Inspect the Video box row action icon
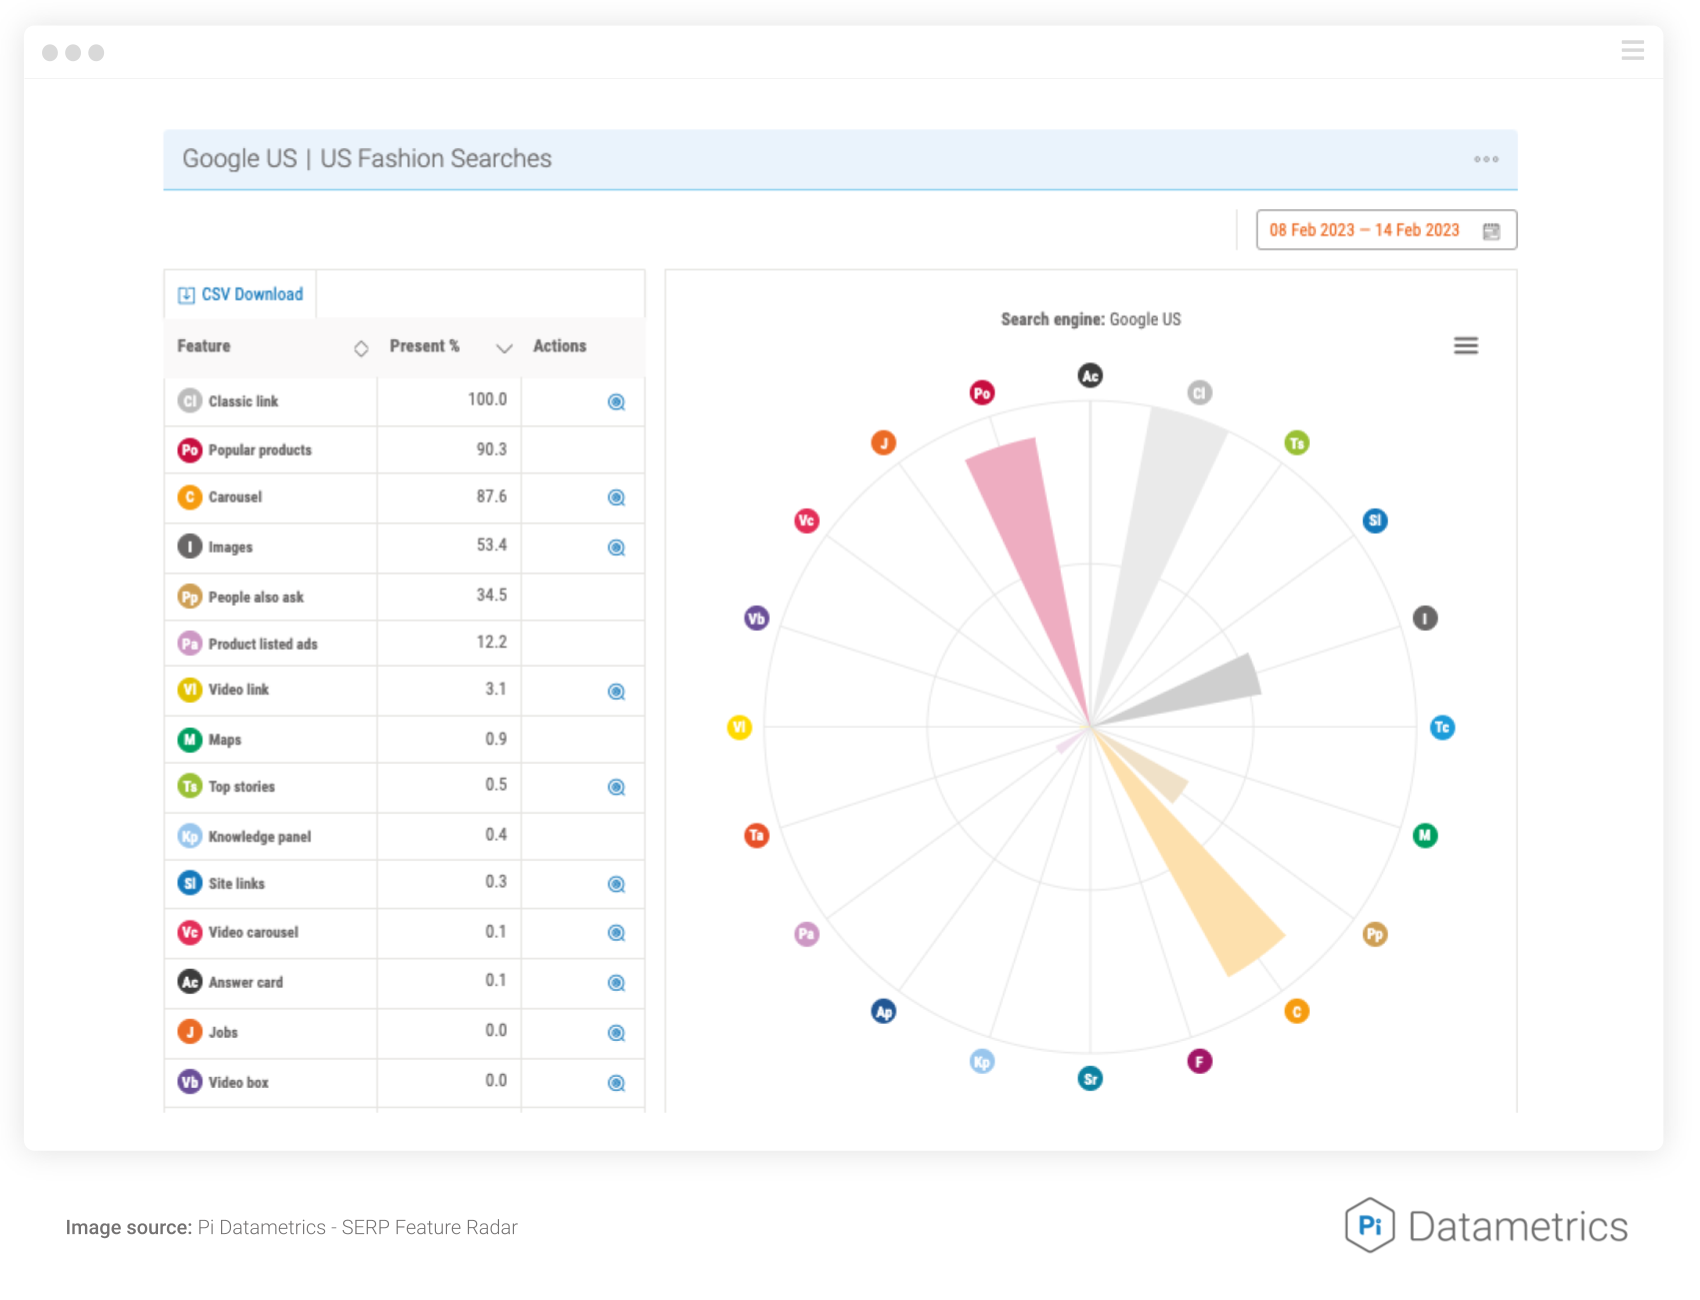Screen dimensions: 1700x1300 617,1083
